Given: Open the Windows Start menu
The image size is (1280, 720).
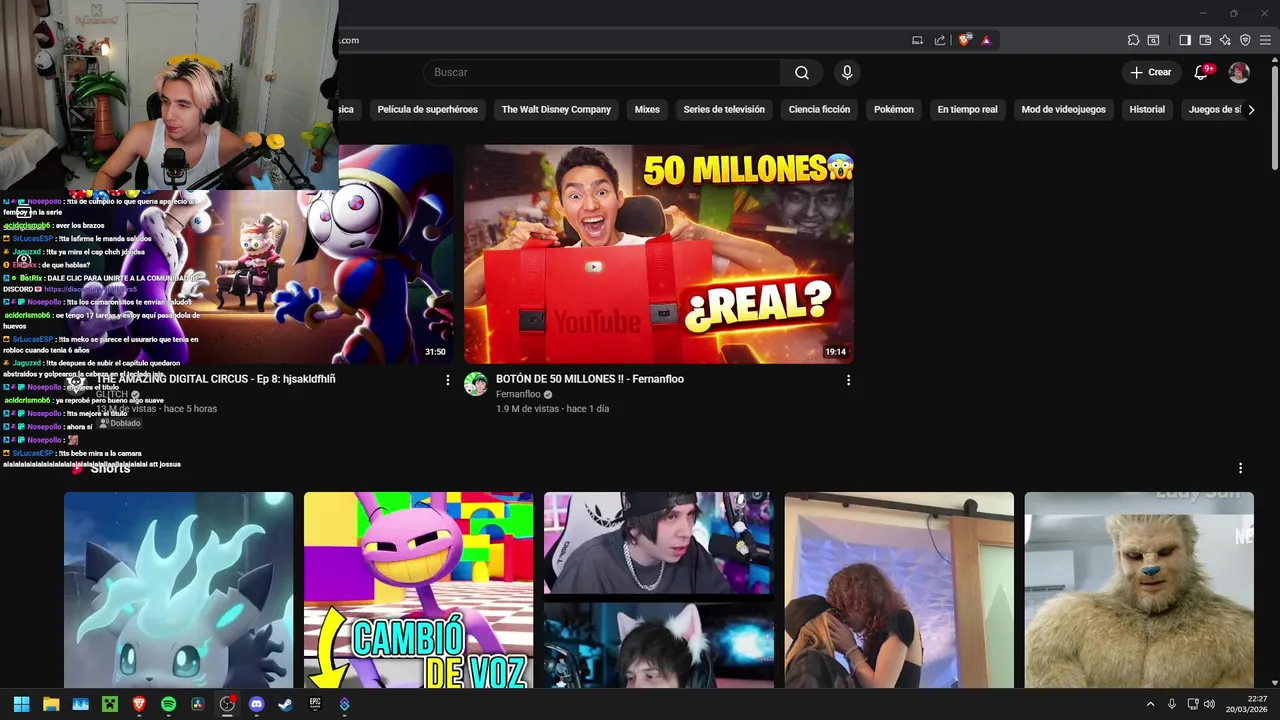Looking at the screenshot, I should (21, 704).
